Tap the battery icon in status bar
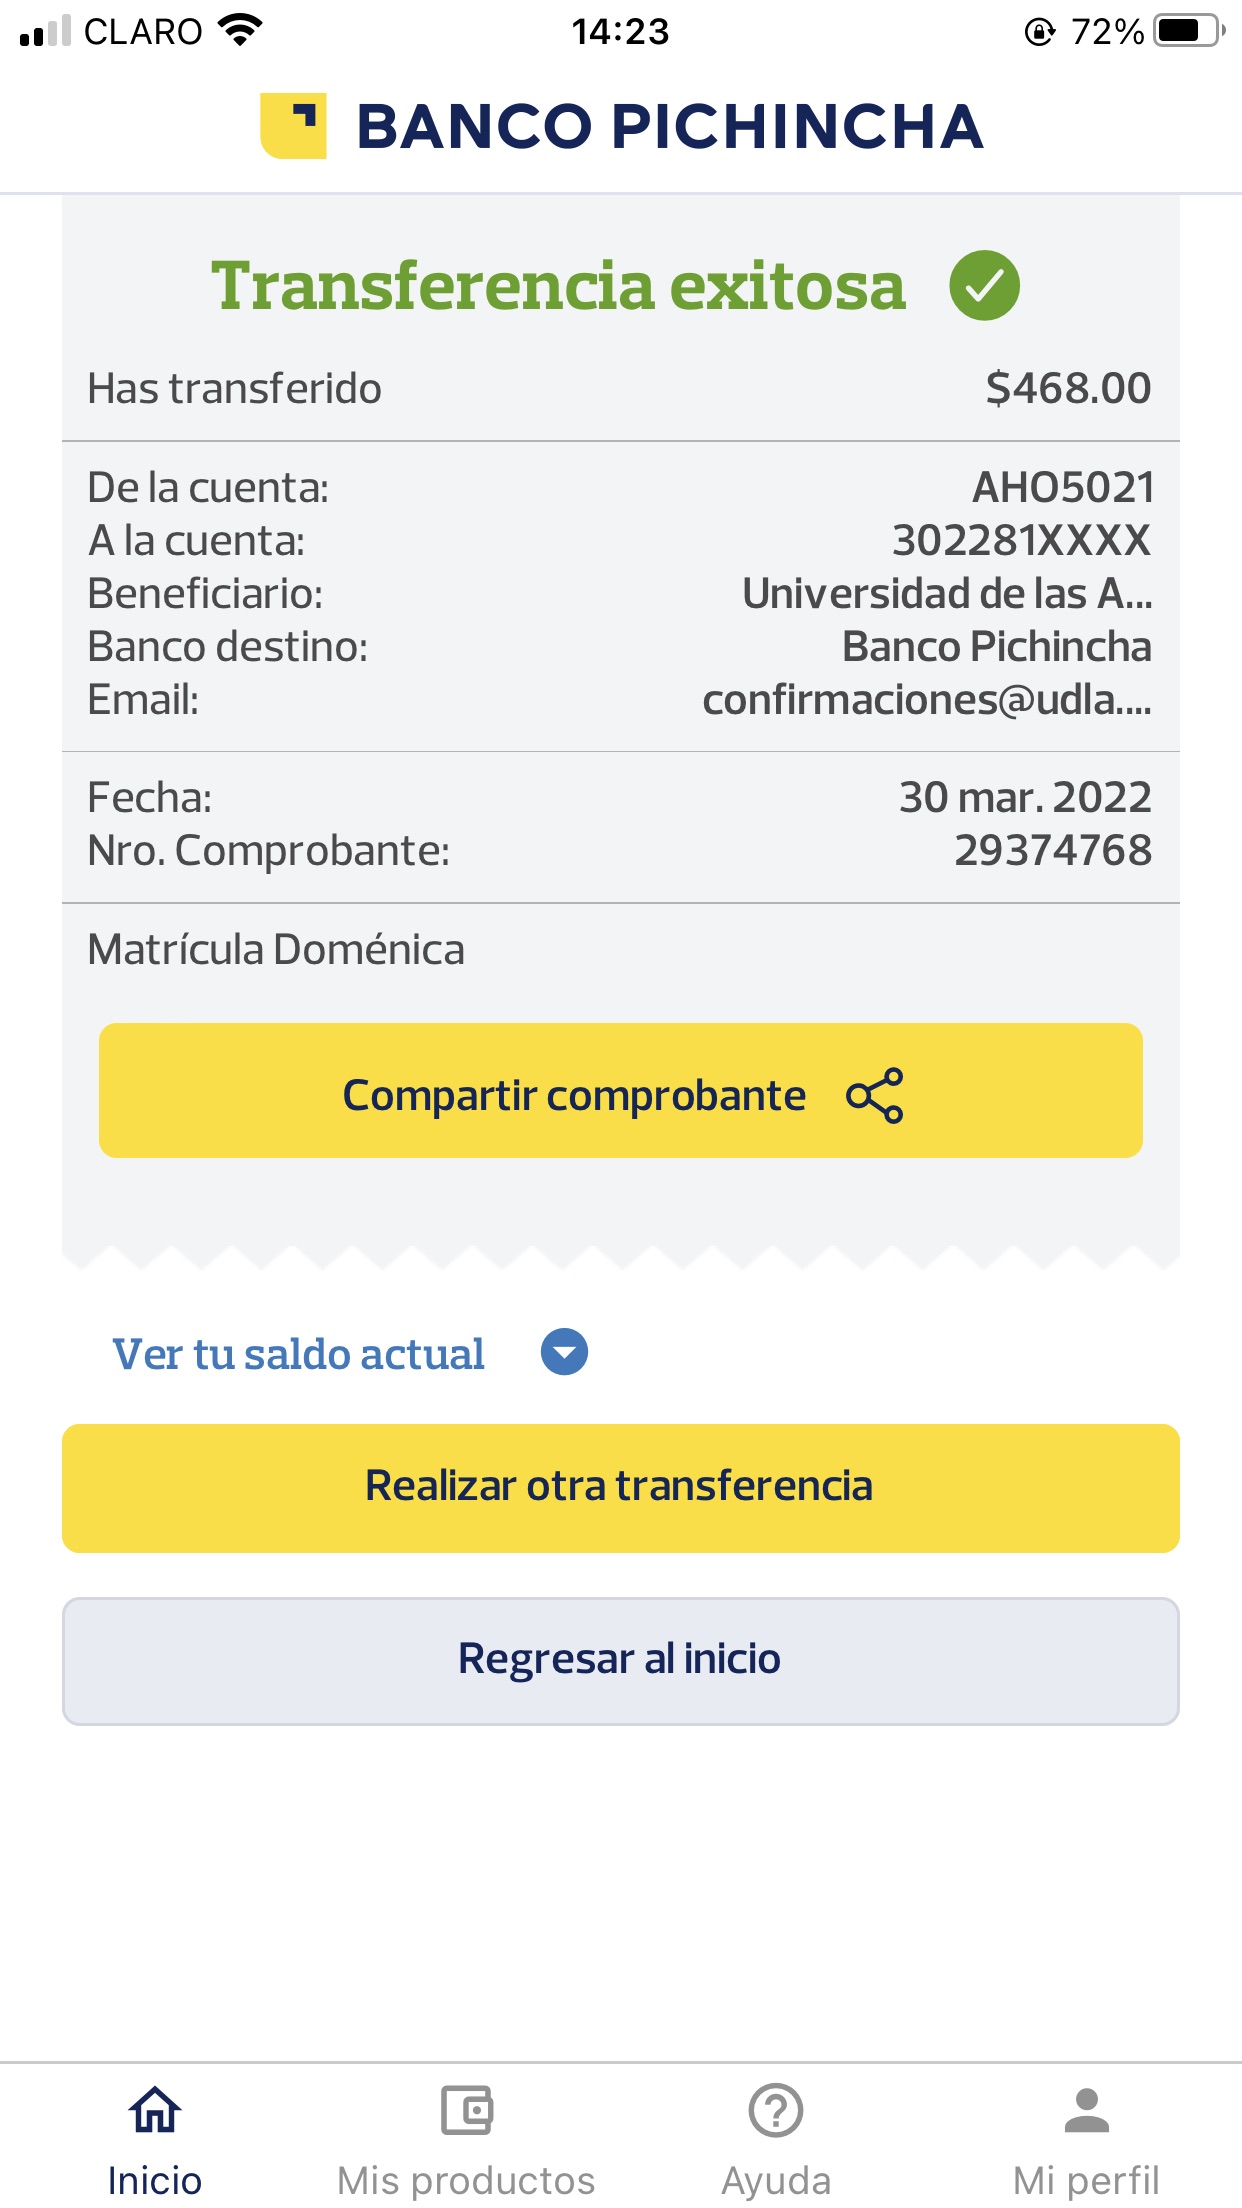The width and height of the screenshot is (1242, 2208). pyautogui.click(x=1188, y=31)
